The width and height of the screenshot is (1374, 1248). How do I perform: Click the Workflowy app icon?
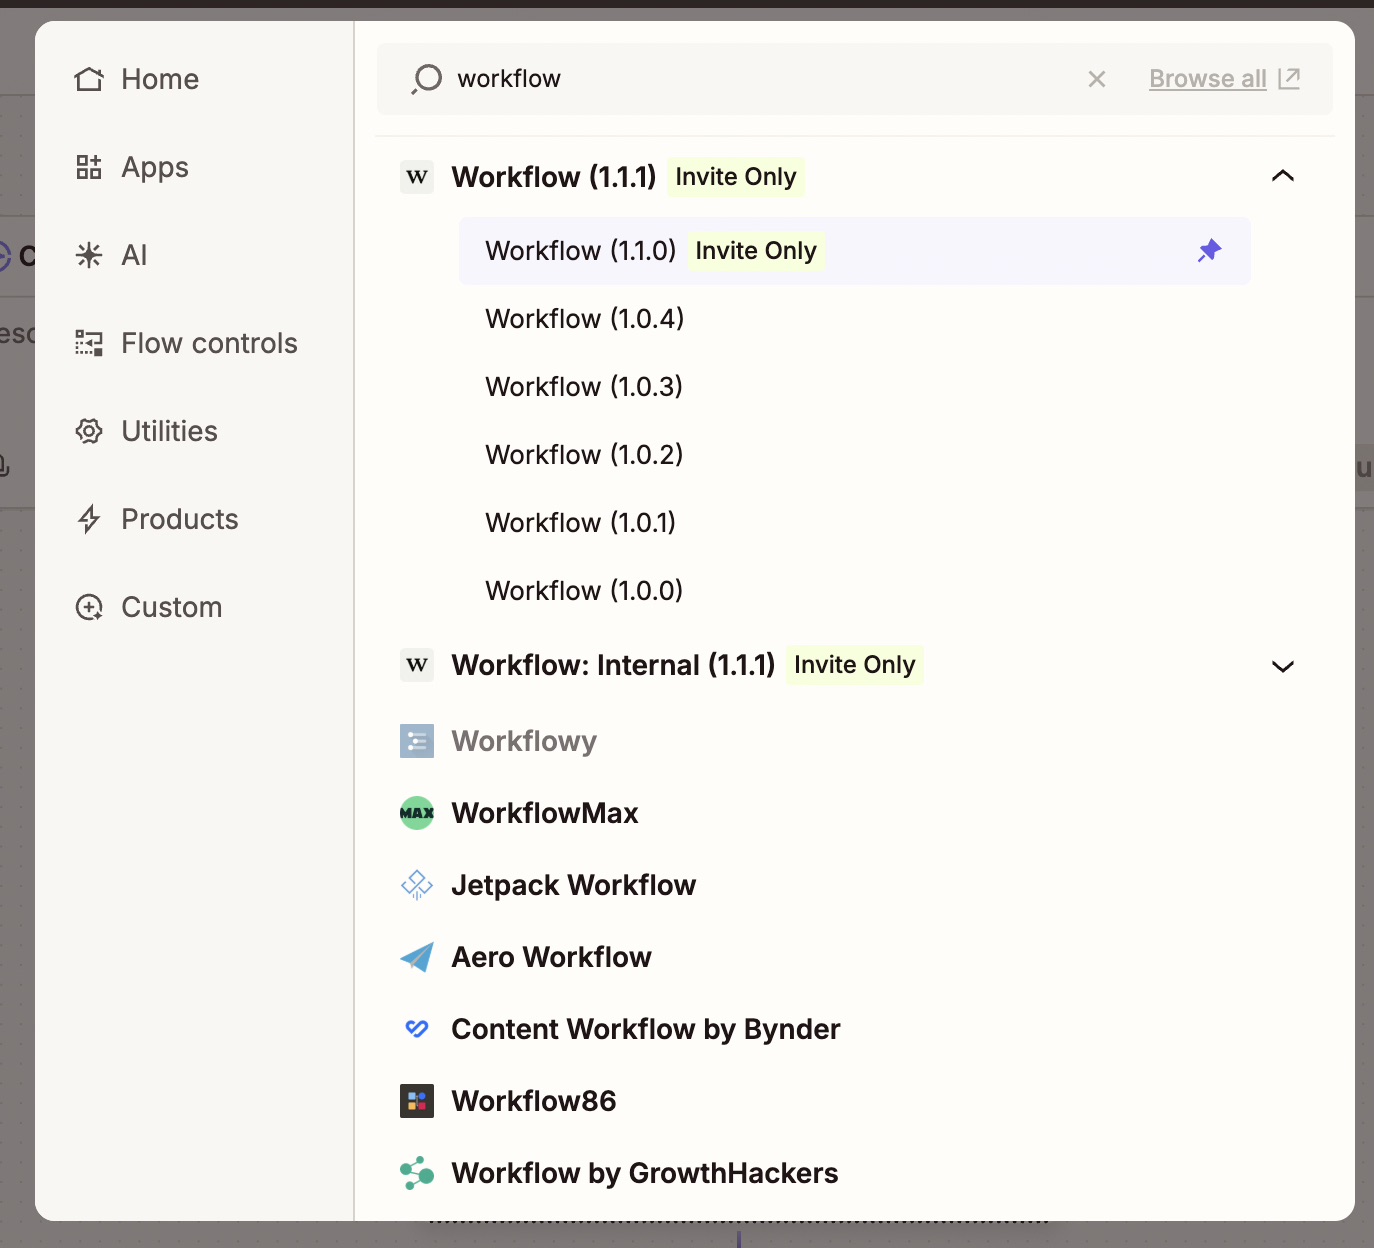tap(417, 741)
